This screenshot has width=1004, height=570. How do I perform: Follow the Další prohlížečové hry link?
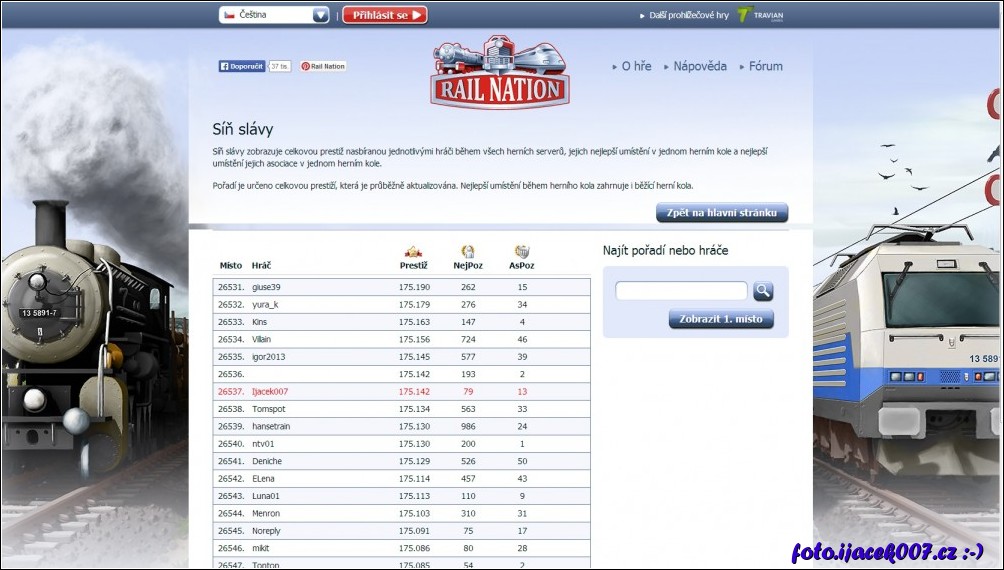coord(687,16)
